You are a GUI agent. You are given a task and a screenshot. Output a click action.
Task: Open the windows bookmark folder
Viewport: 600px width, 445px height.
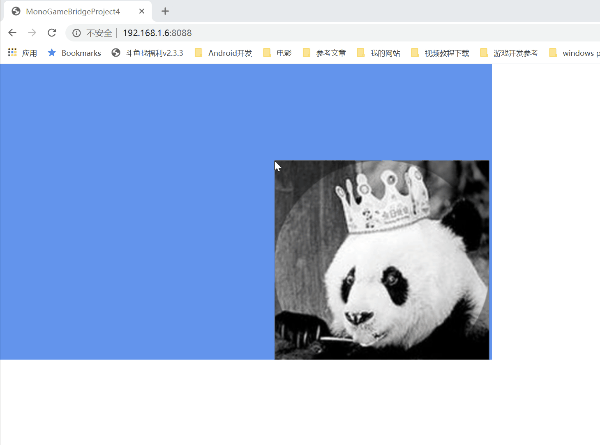pyautogui.click(x=574, y=52)
